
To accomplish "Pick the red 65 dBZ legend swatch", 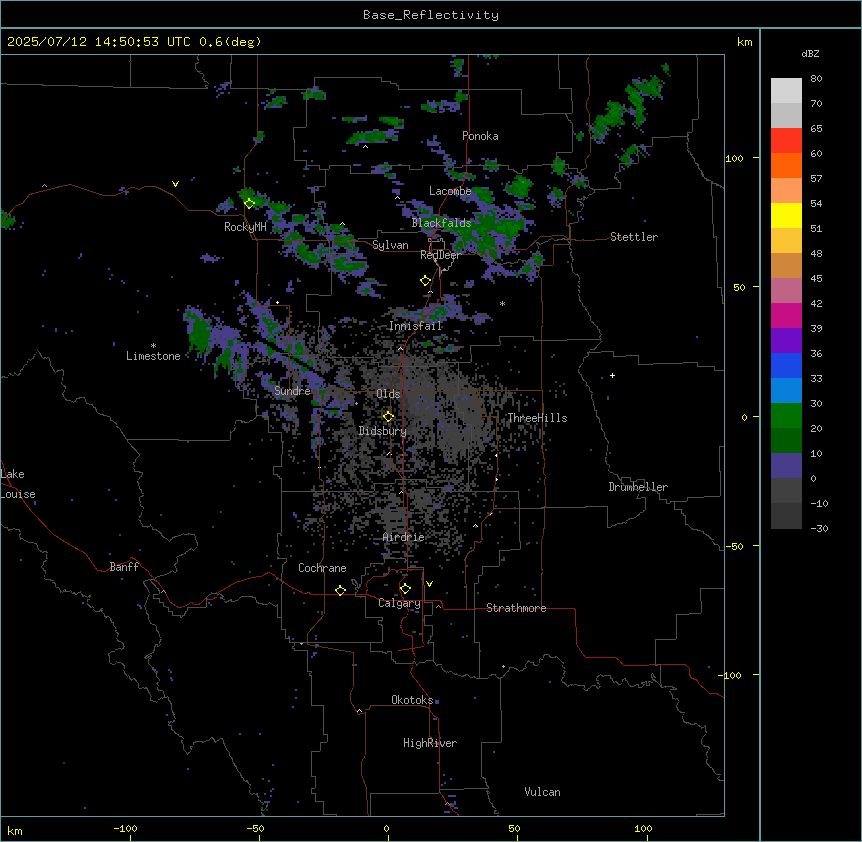I will pyautogui.click(x=786, y=141).
